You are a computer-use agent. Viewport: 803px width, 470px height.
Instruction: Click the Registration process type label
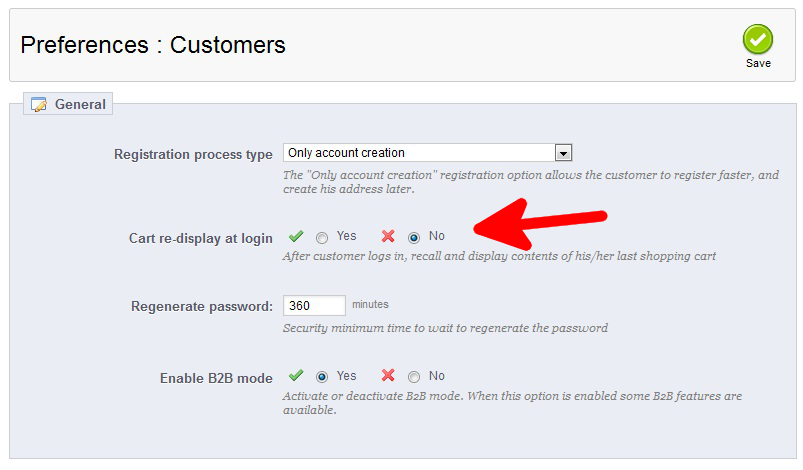[193, 155]
